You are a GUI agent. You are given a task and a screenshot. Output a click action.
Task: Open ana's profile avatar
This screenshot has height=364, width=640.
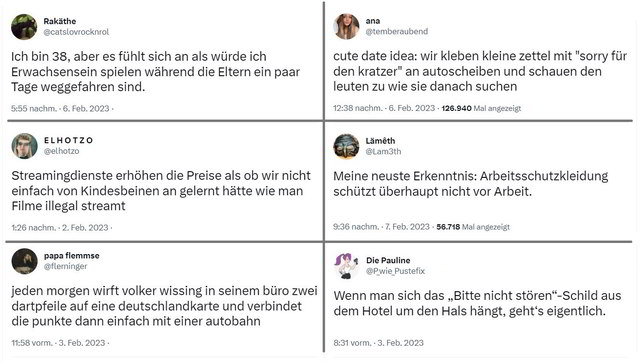pyautogui.click(x=347, y=26)
